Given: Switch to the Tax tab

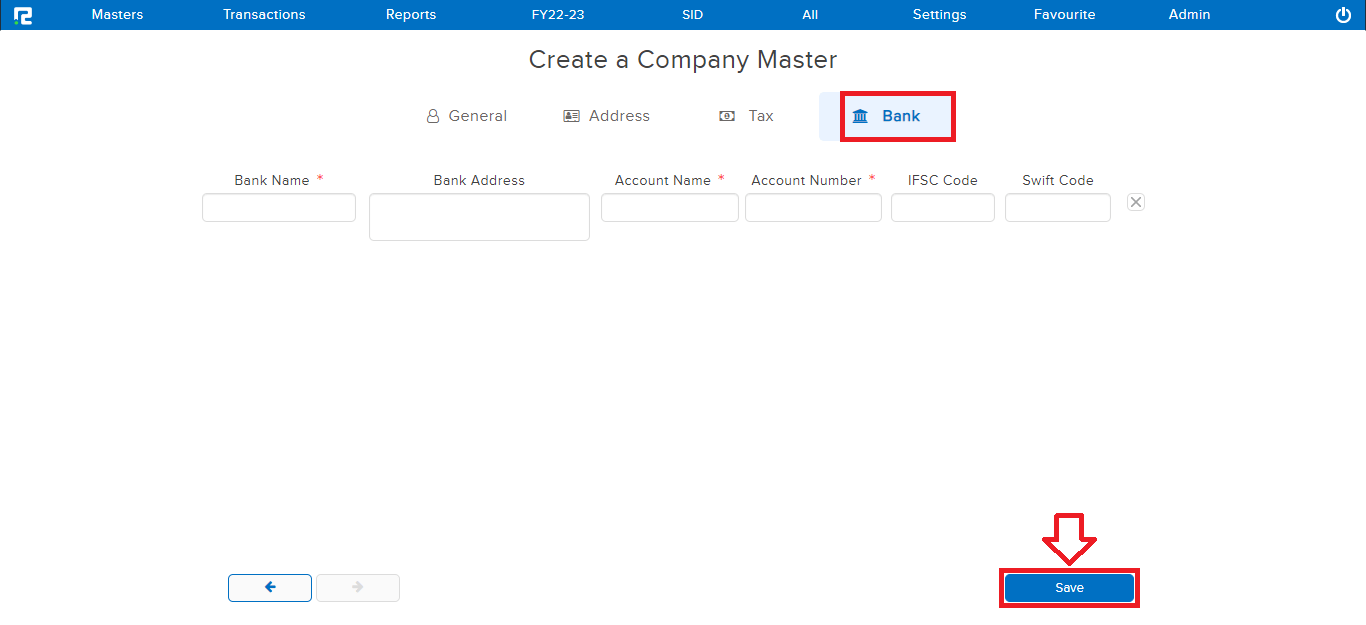Looking at the screenshot, I should pyautogui.click(x=747, y=116).
